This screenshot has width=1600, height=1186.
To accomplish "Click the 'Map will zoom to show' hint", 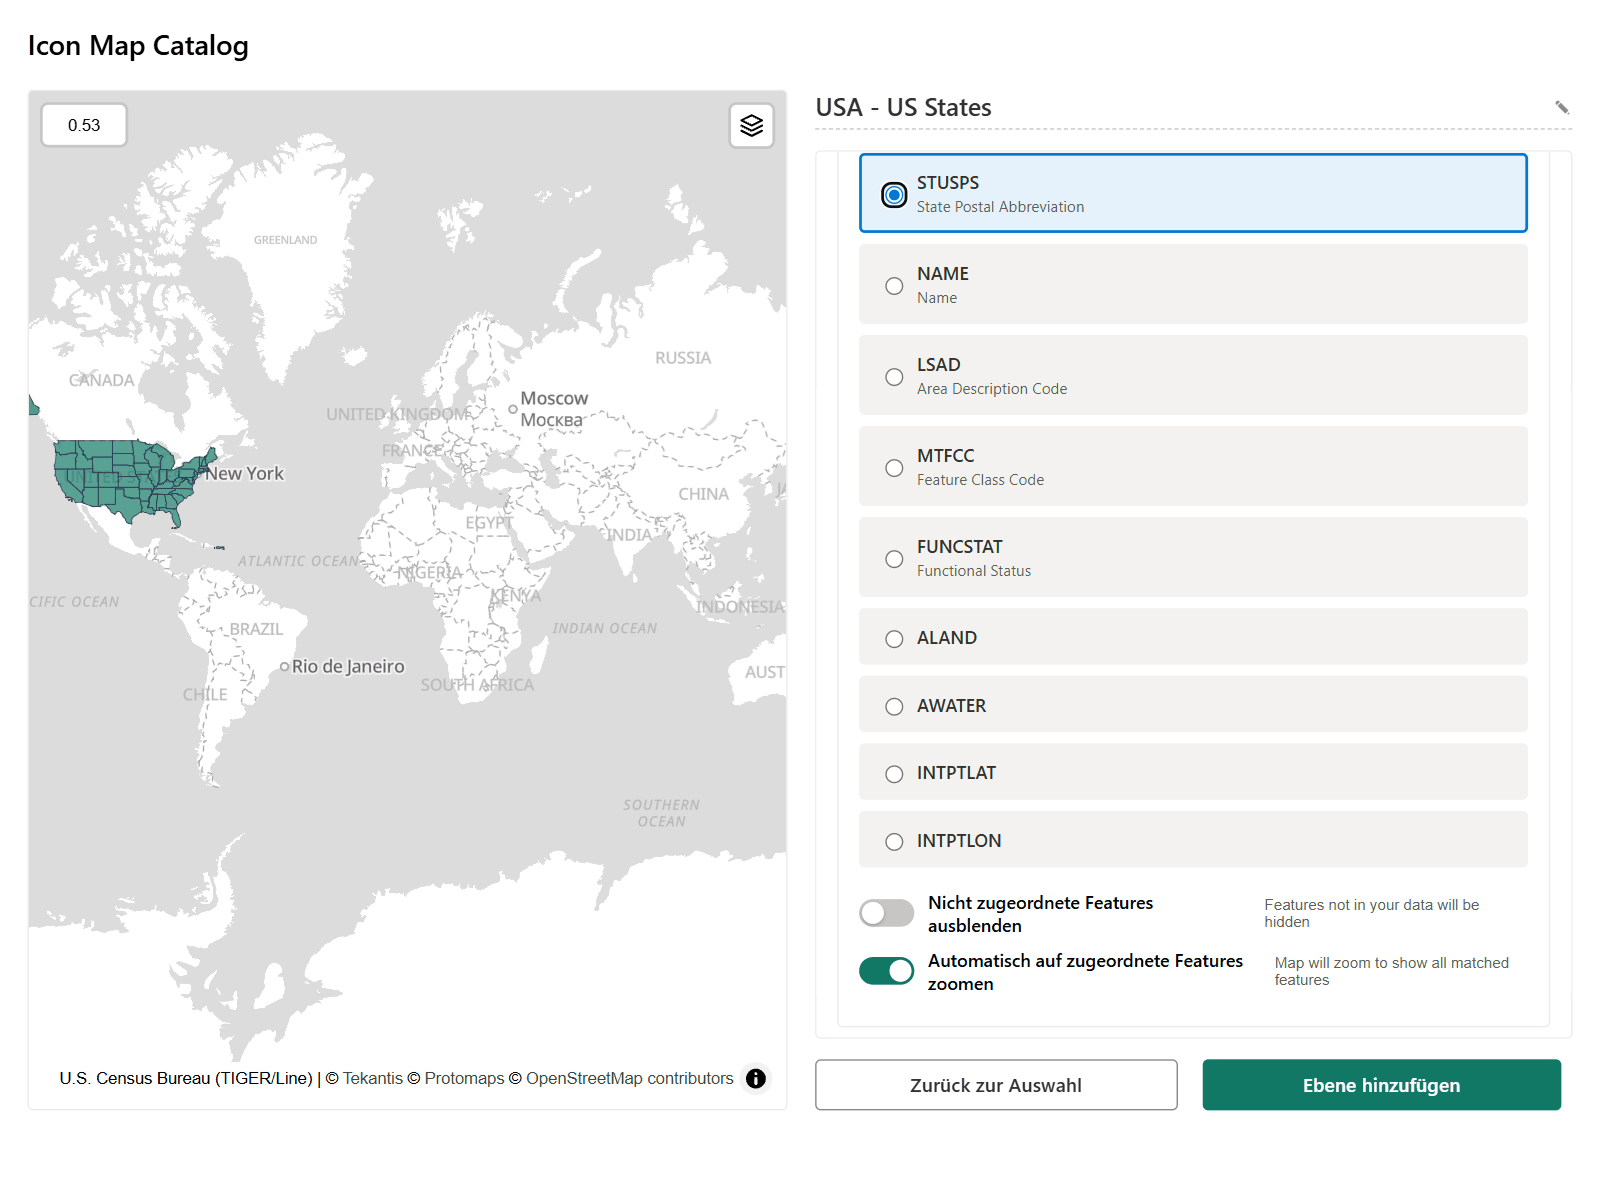I will pos(1391,971).
